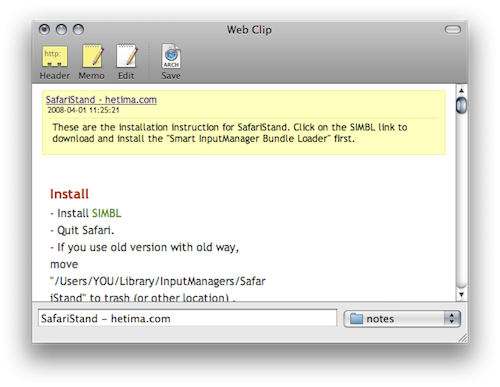Viewport: 500px width, 387px height.
Task: Follow the green SIMBL link
Action: [x=106, y=213]
